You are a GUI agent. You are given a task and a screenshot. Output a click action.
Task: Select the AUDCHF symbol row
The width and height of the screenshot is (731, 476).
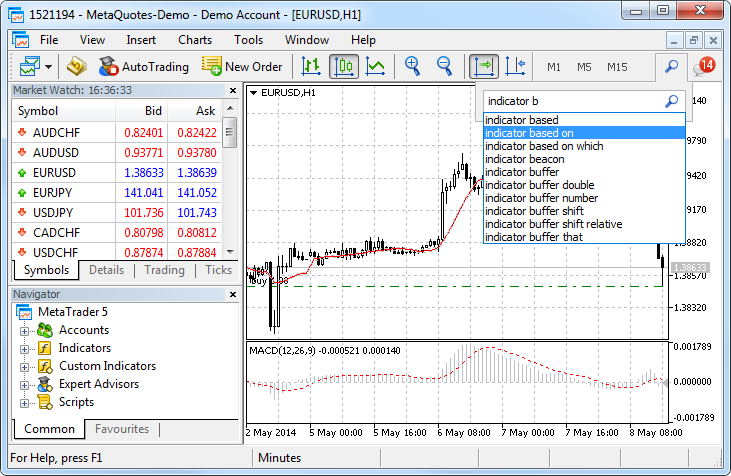coord(117,133)
